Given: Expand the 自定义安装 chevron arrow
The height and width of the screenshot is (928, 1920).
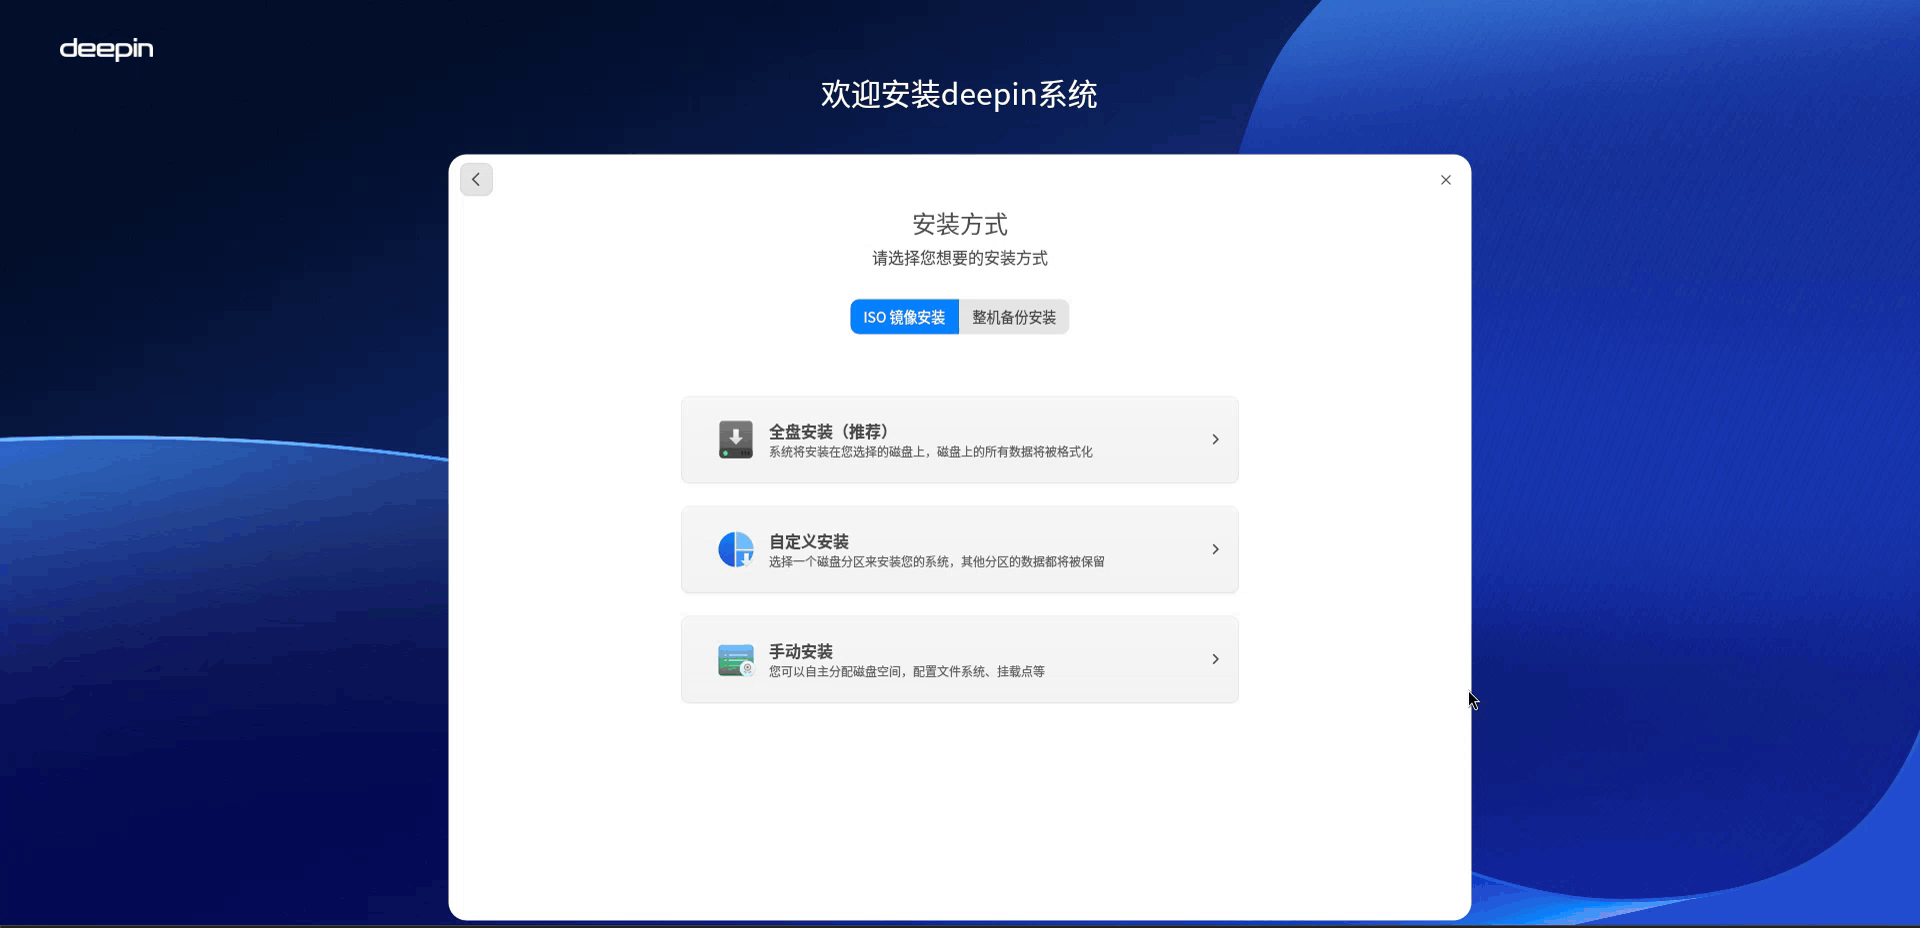Looking at the screenshot, I should click(x=1215, y=550).
